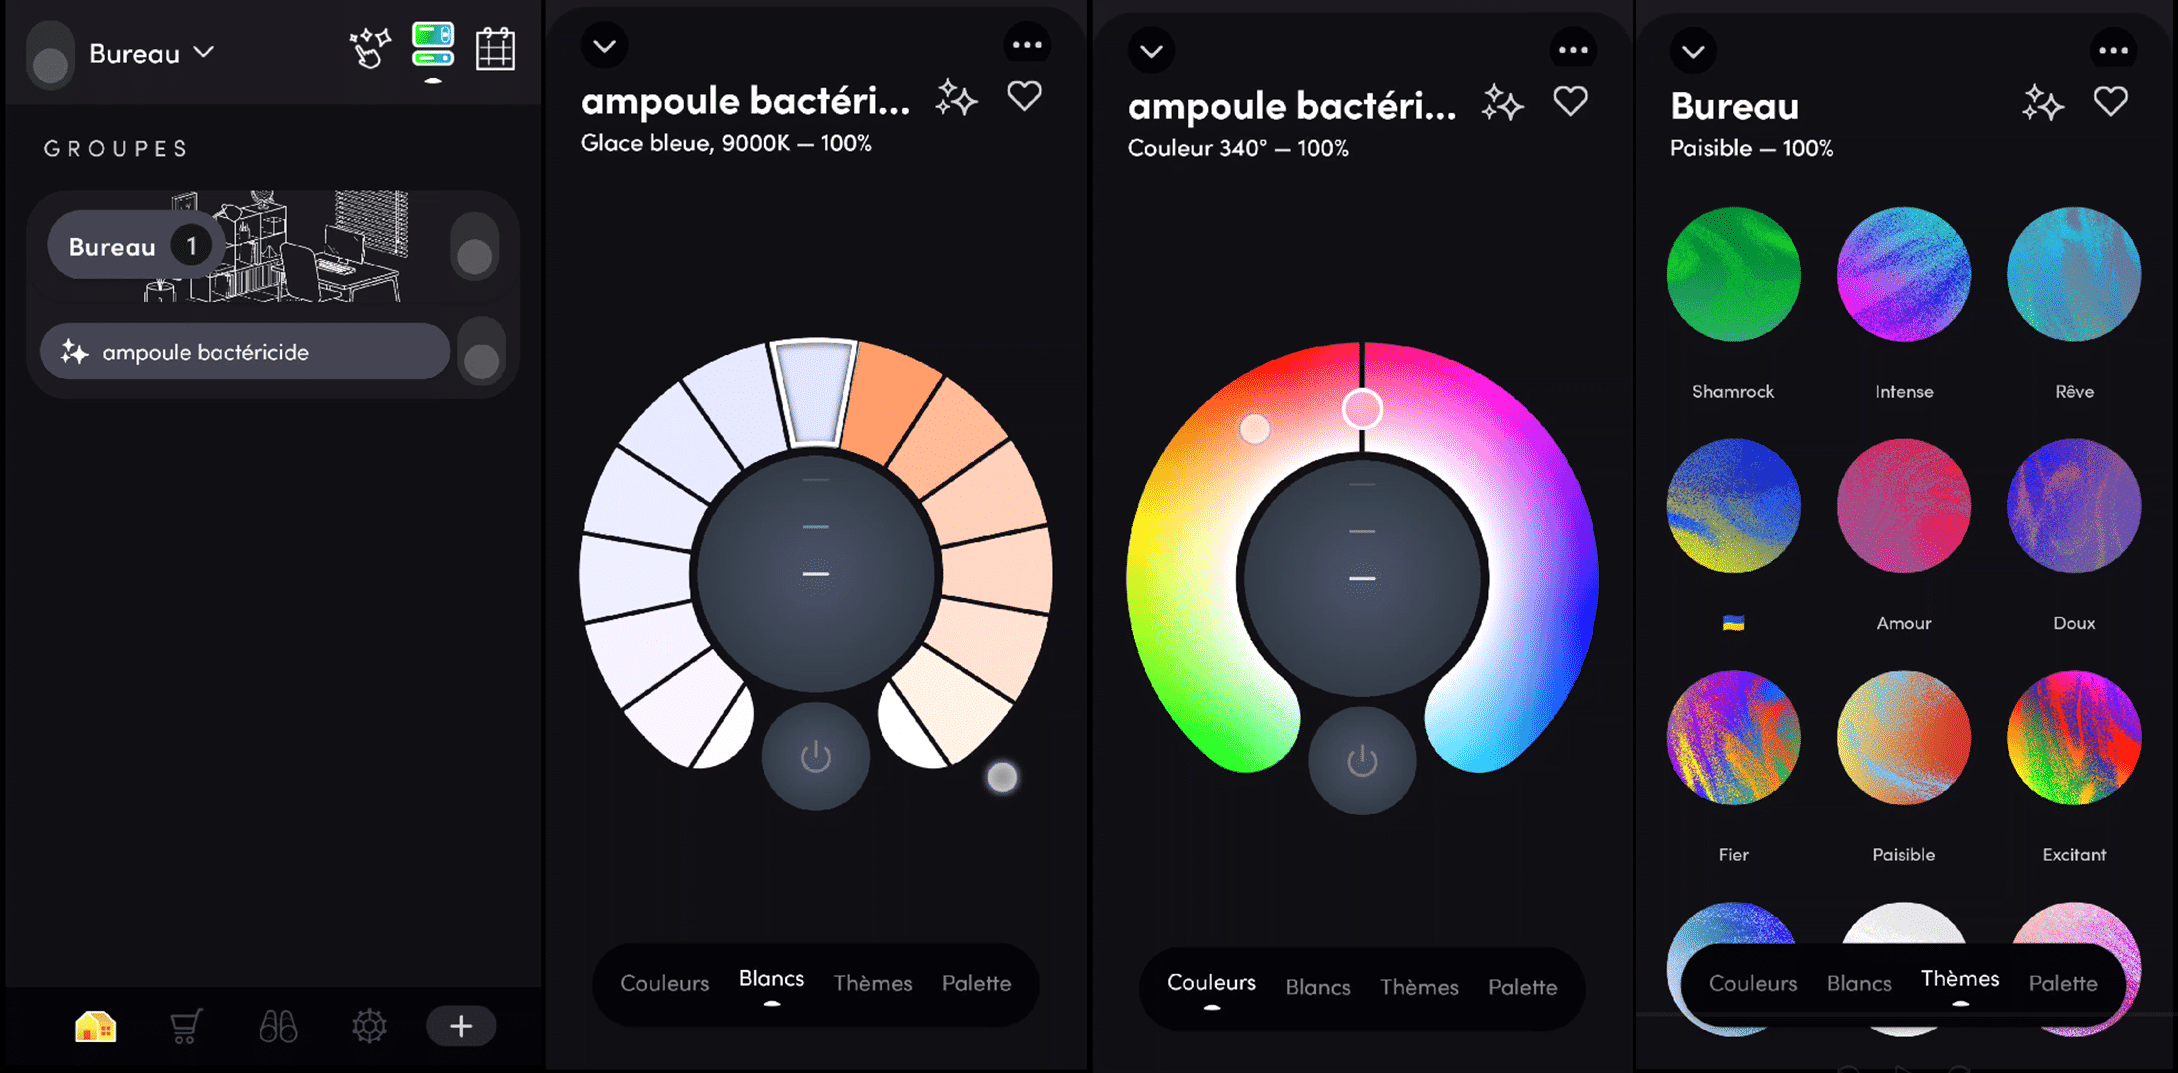
Task: Open the magic scenes wand icon
Action: pyautogui.click(x=369, y=48)
